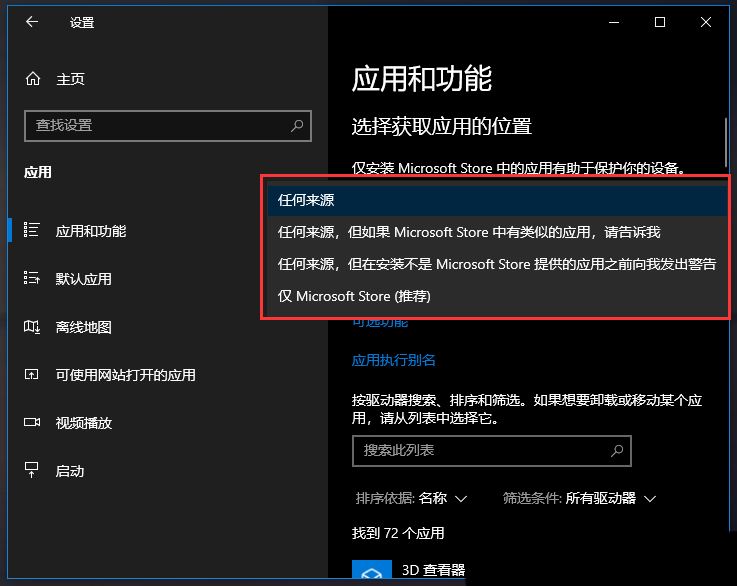Click the 应用和功能 list icon
737x586 pixels.
pos(32,231)
